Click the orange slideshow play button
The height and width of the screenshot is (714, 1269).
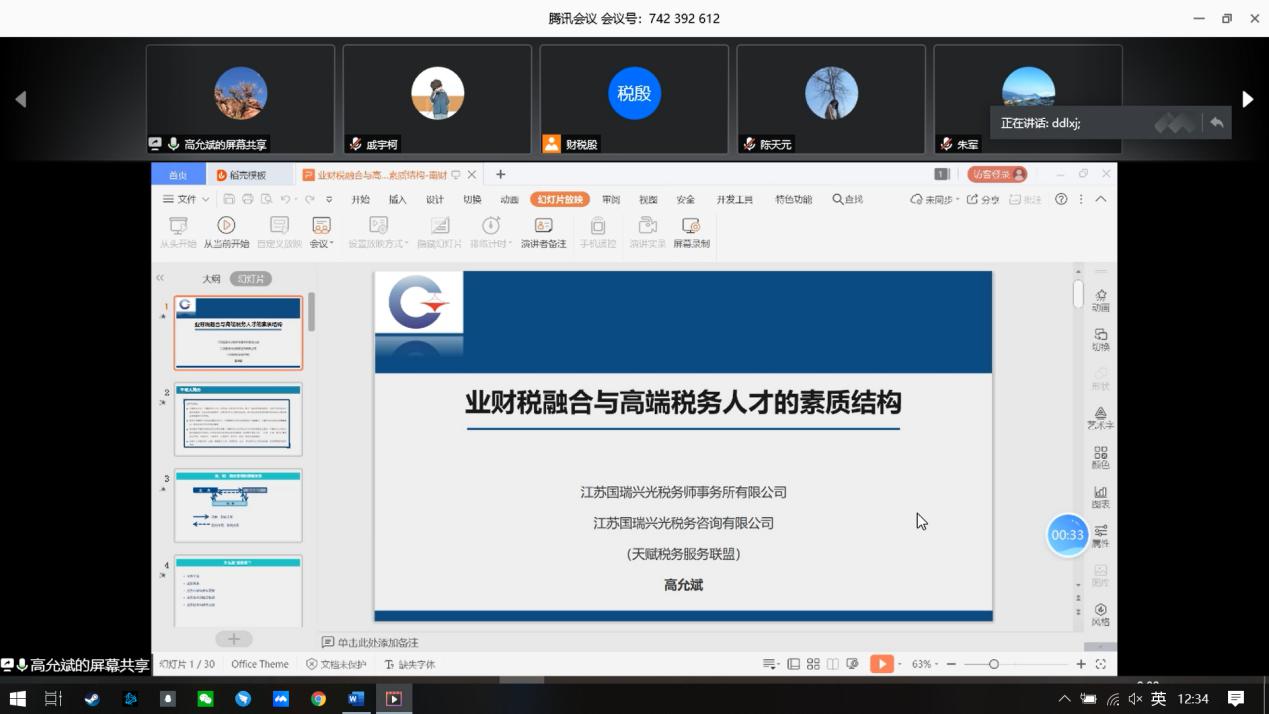[881, 664]
